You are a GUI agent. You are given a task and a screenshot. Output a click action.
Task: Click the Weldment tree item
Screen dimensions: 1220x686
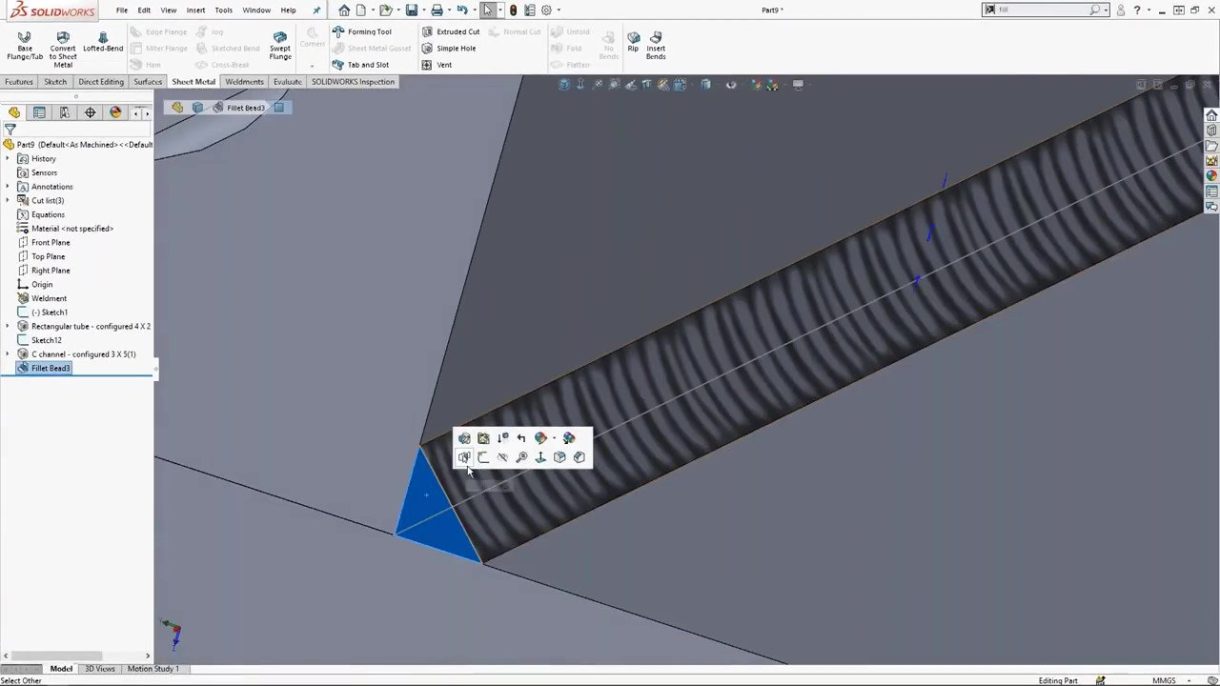pyautogui.click(x=49, y=298)
